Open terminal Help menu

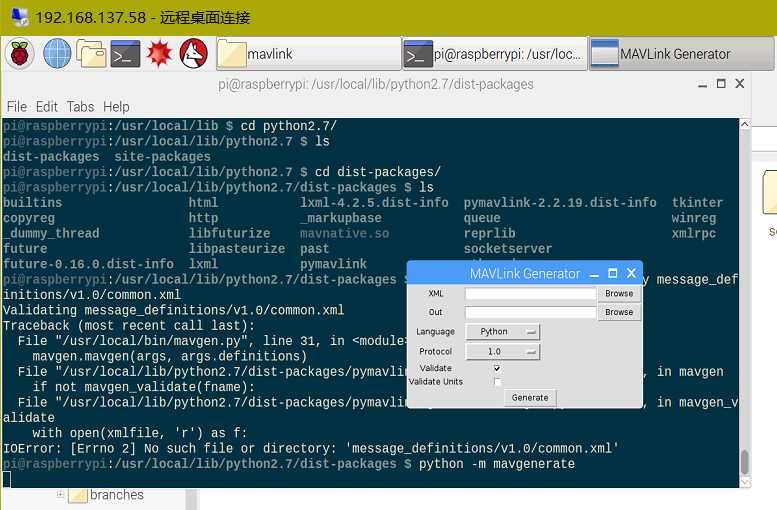click(x=116, y=107)
